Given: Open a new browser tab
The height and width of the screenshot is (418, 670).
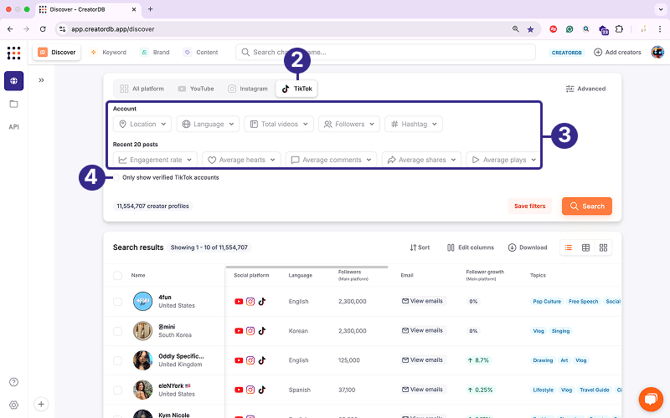Looking at the screenshot, I should (150, 9).
